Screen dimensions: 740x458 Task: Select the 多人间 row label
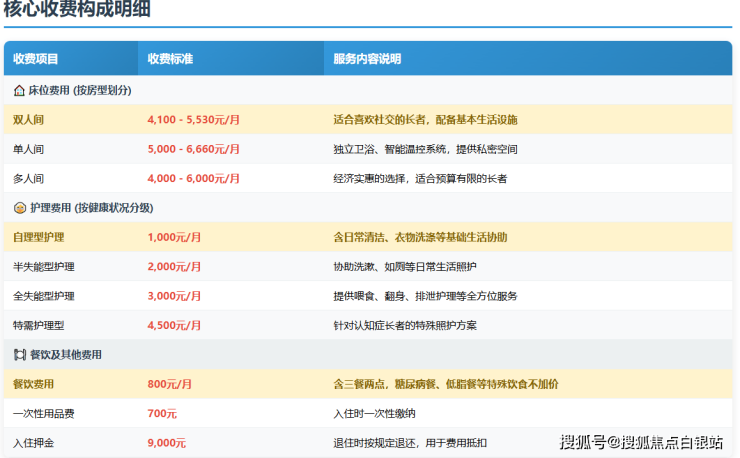click(28, 179)
